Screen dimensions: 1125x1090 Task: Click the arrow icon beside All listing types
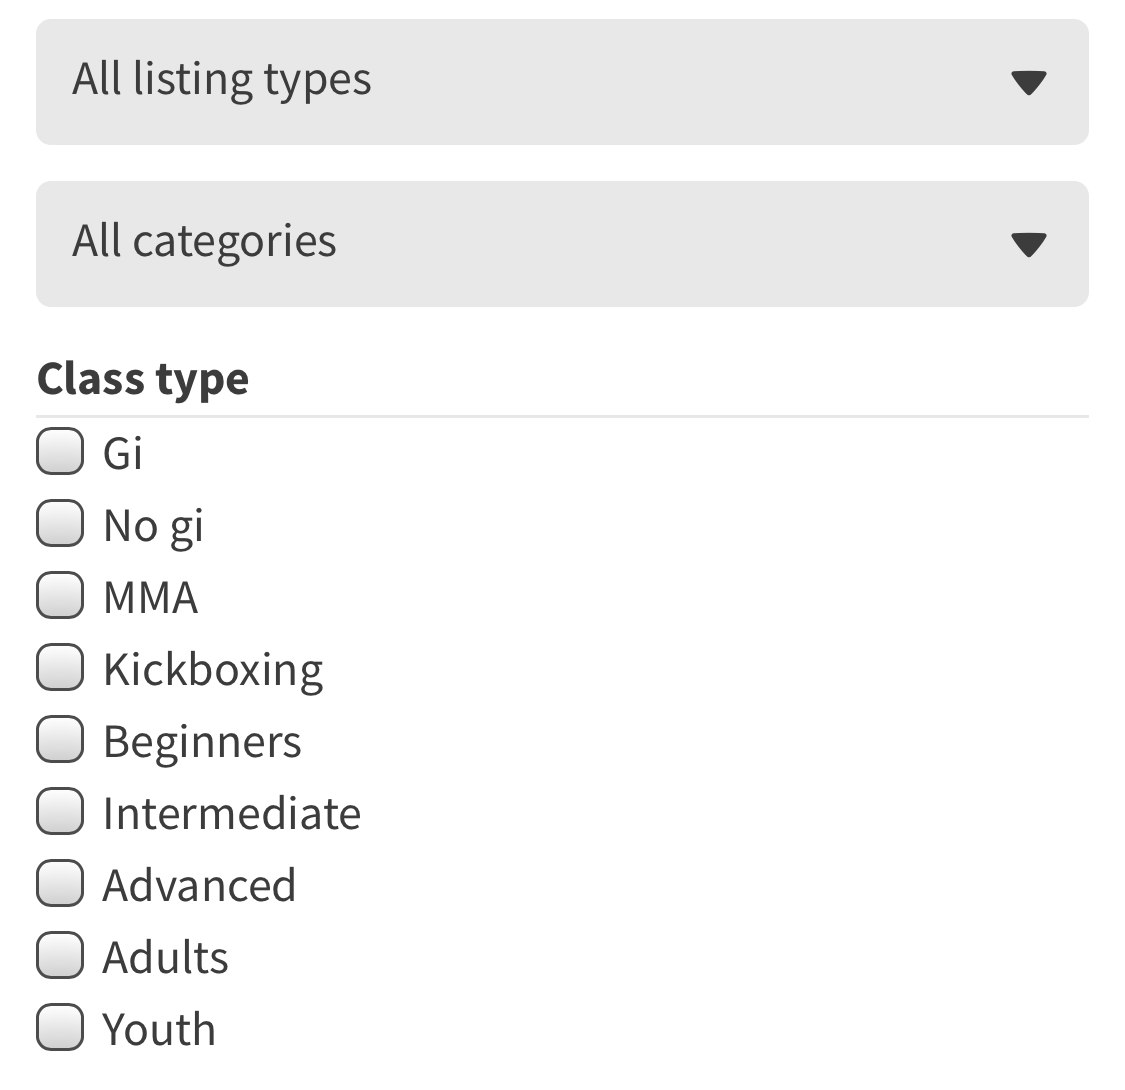pyautogui.click(x=1028, y=83)
